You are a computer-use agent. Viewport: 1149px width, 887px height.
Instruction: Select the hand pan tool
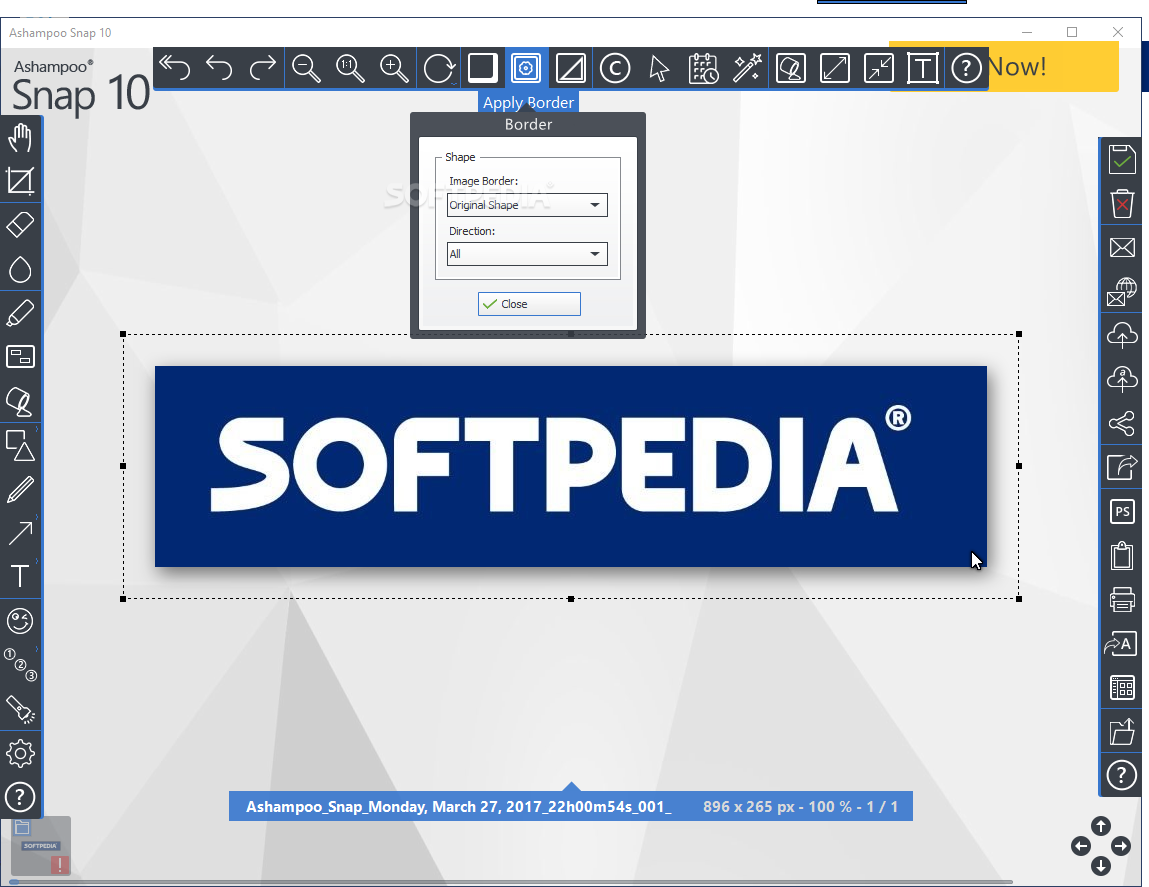[21, 137]
